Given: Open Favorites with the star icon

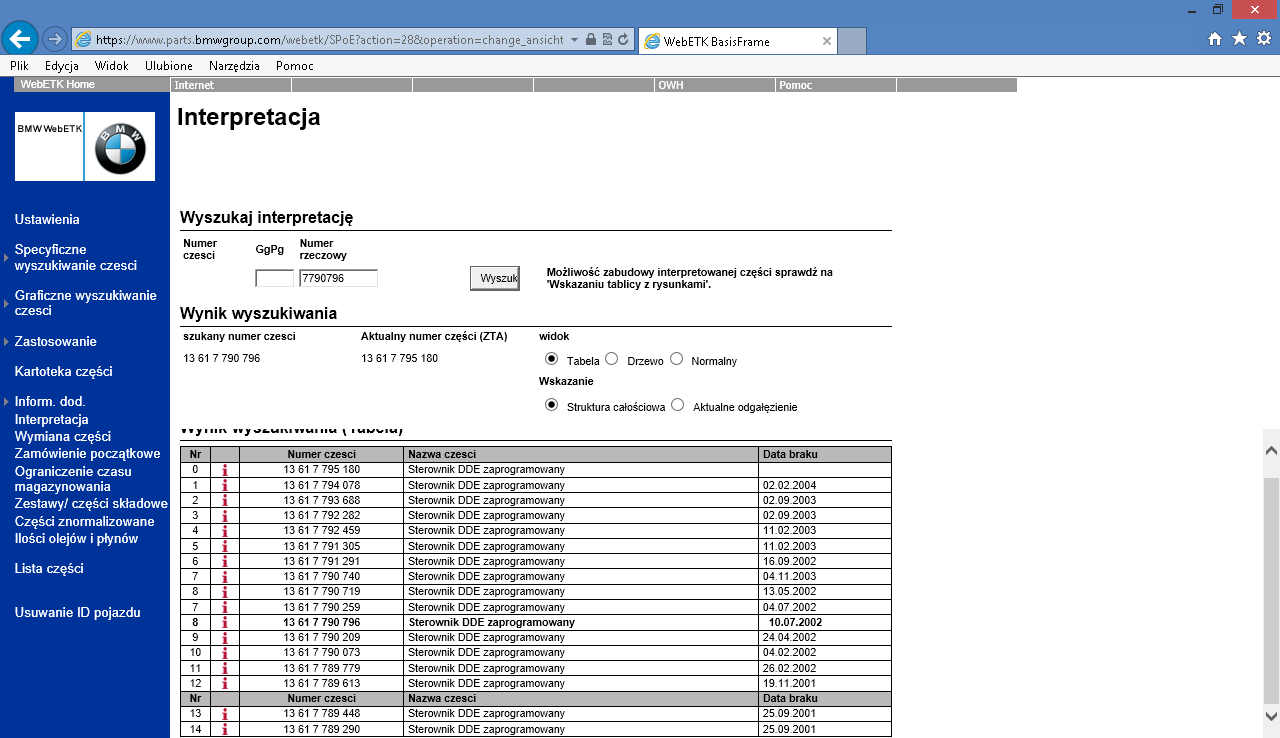Looking at the screenshot, I should click(1239, 39).
